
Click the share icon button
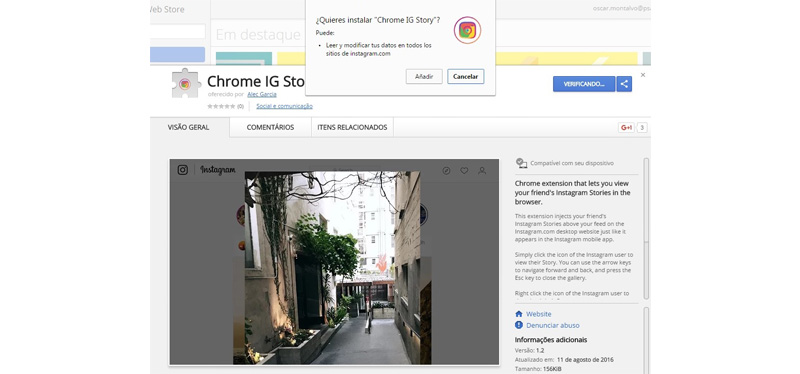point(624,84)
